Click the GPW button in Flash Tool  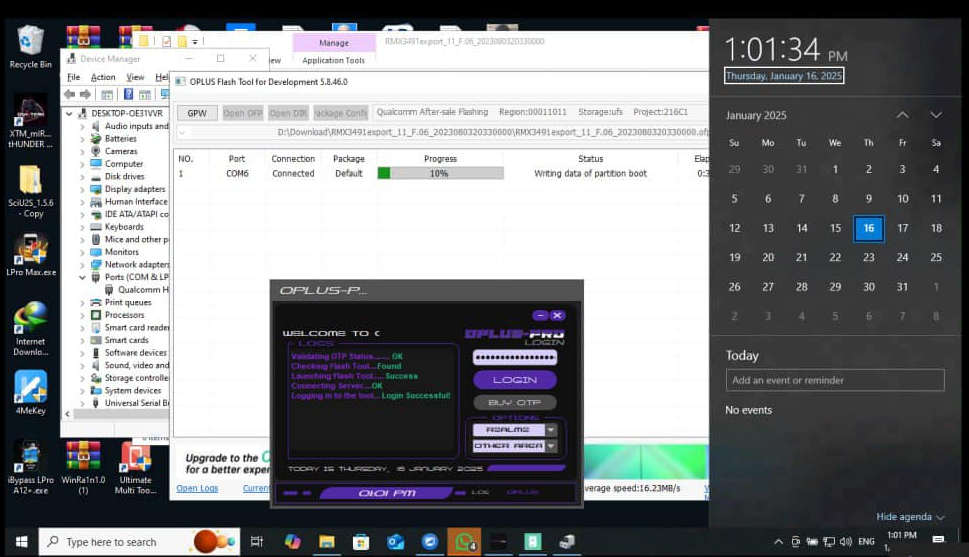tap(197, 113)
